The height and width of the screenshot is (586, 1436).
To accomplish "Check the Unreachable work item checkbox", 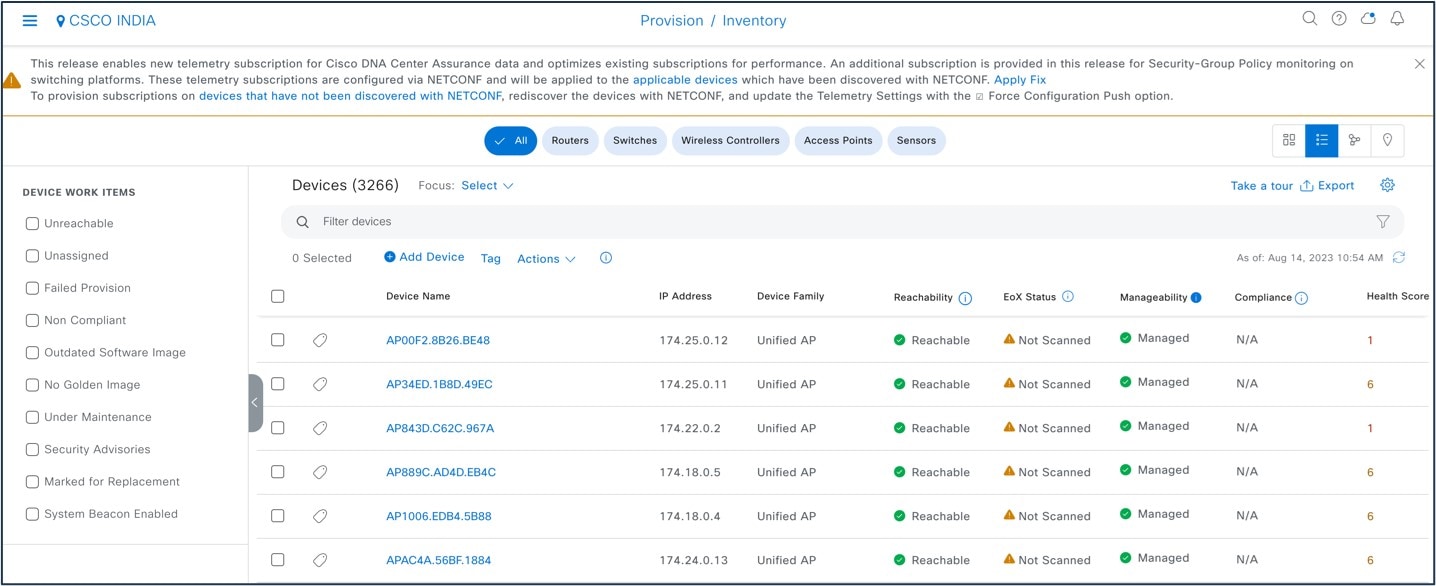I will (32, 223).
